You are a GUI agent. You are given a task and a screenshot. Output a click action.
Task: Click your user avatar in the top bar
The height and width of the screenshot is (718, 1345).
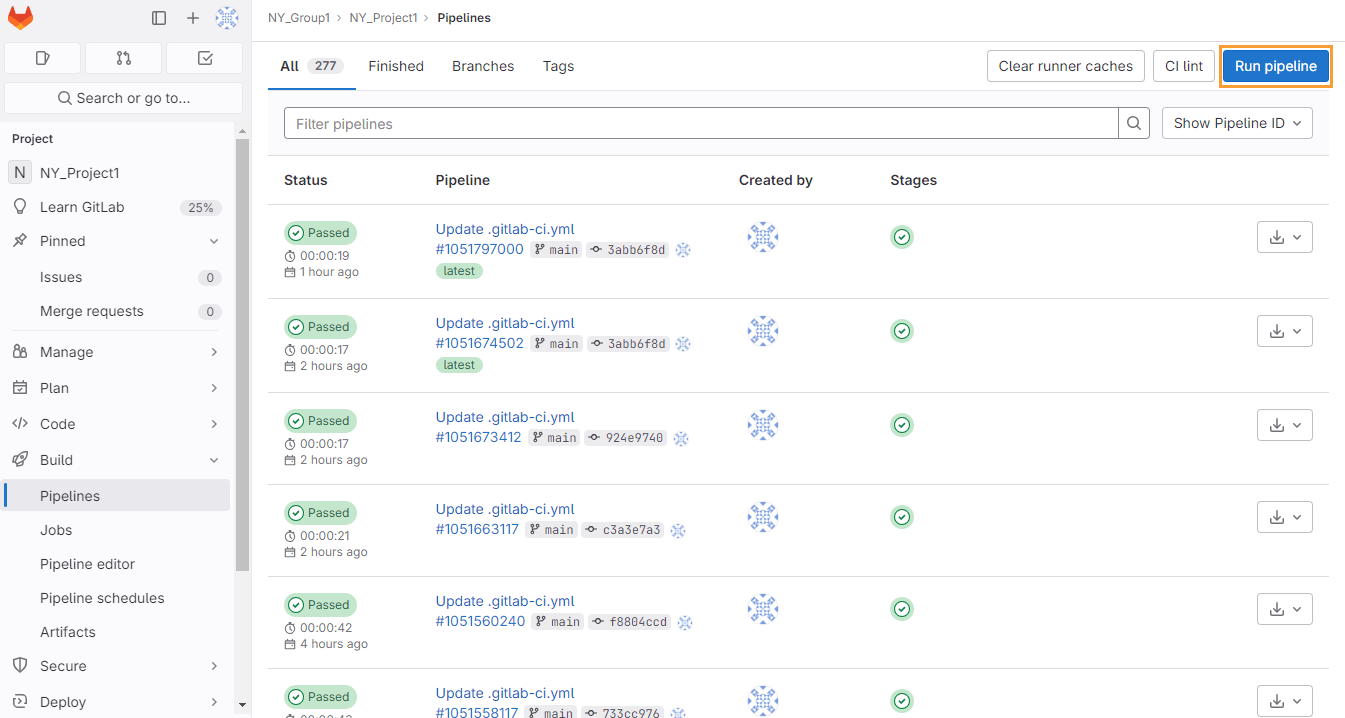click(227, 18)
